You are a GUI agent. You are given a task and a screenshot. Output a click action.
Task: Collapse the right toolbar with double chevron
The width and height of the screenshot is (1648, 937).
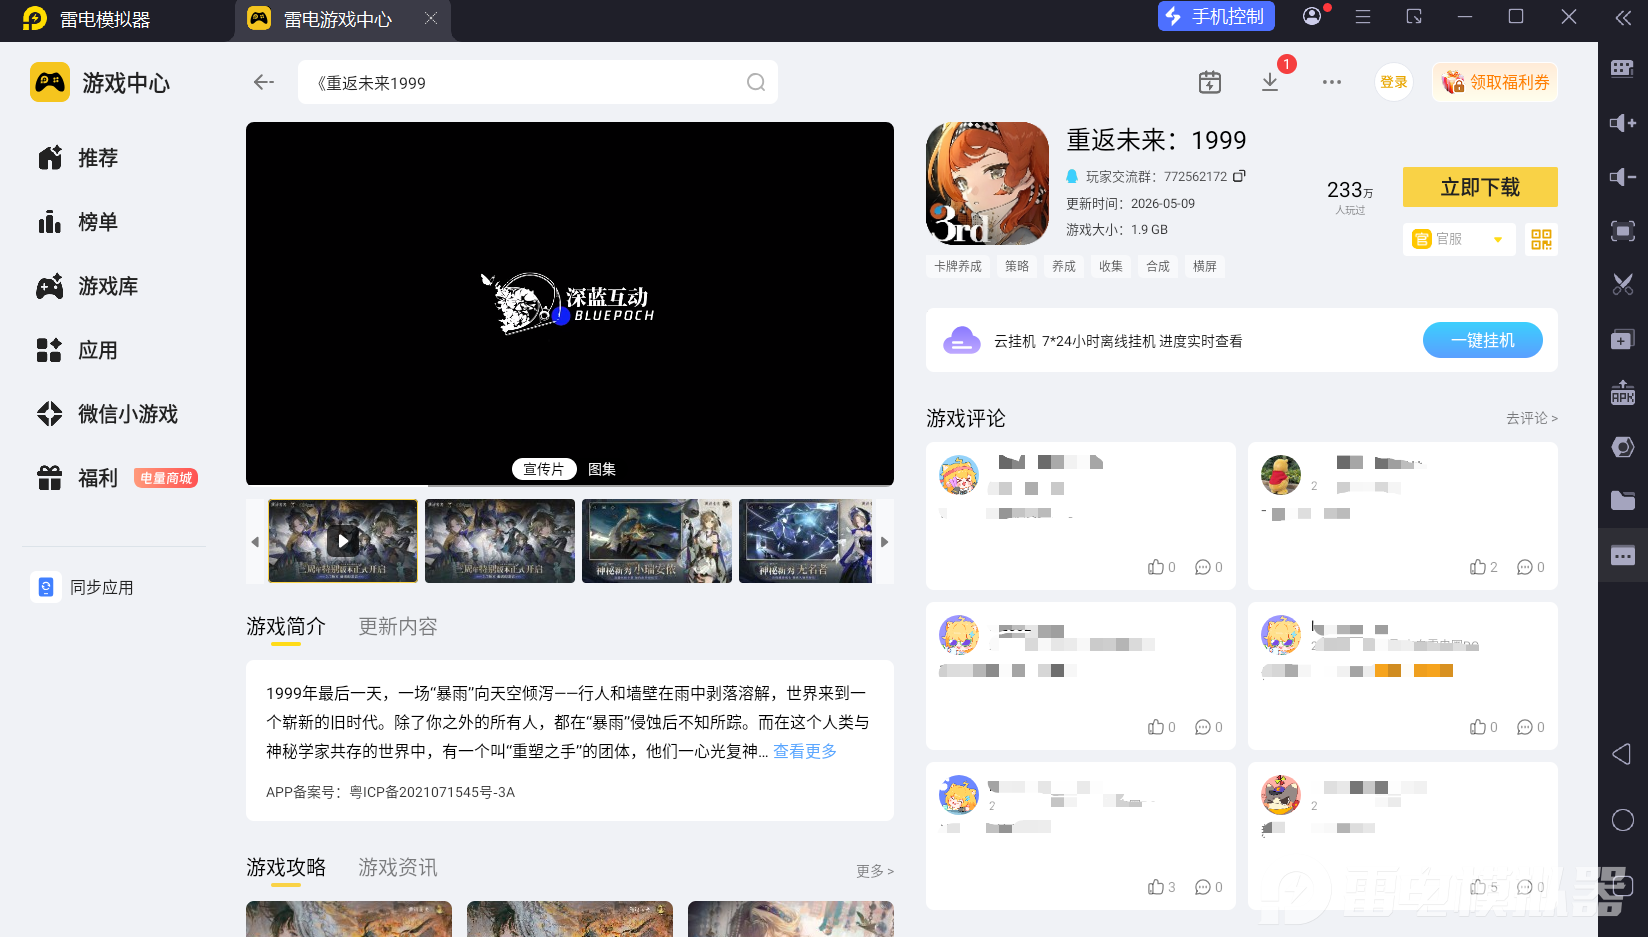1623,17
